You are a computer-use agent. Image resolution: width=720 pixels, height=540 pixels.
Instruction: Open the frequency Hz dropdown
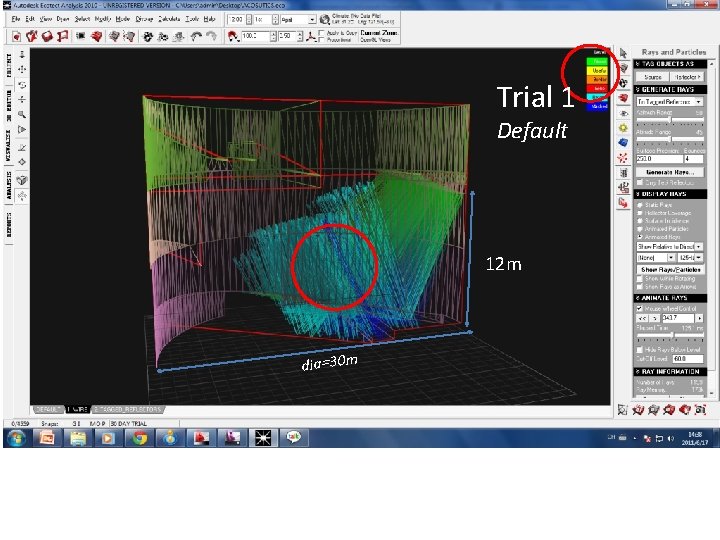click(691, 258)
